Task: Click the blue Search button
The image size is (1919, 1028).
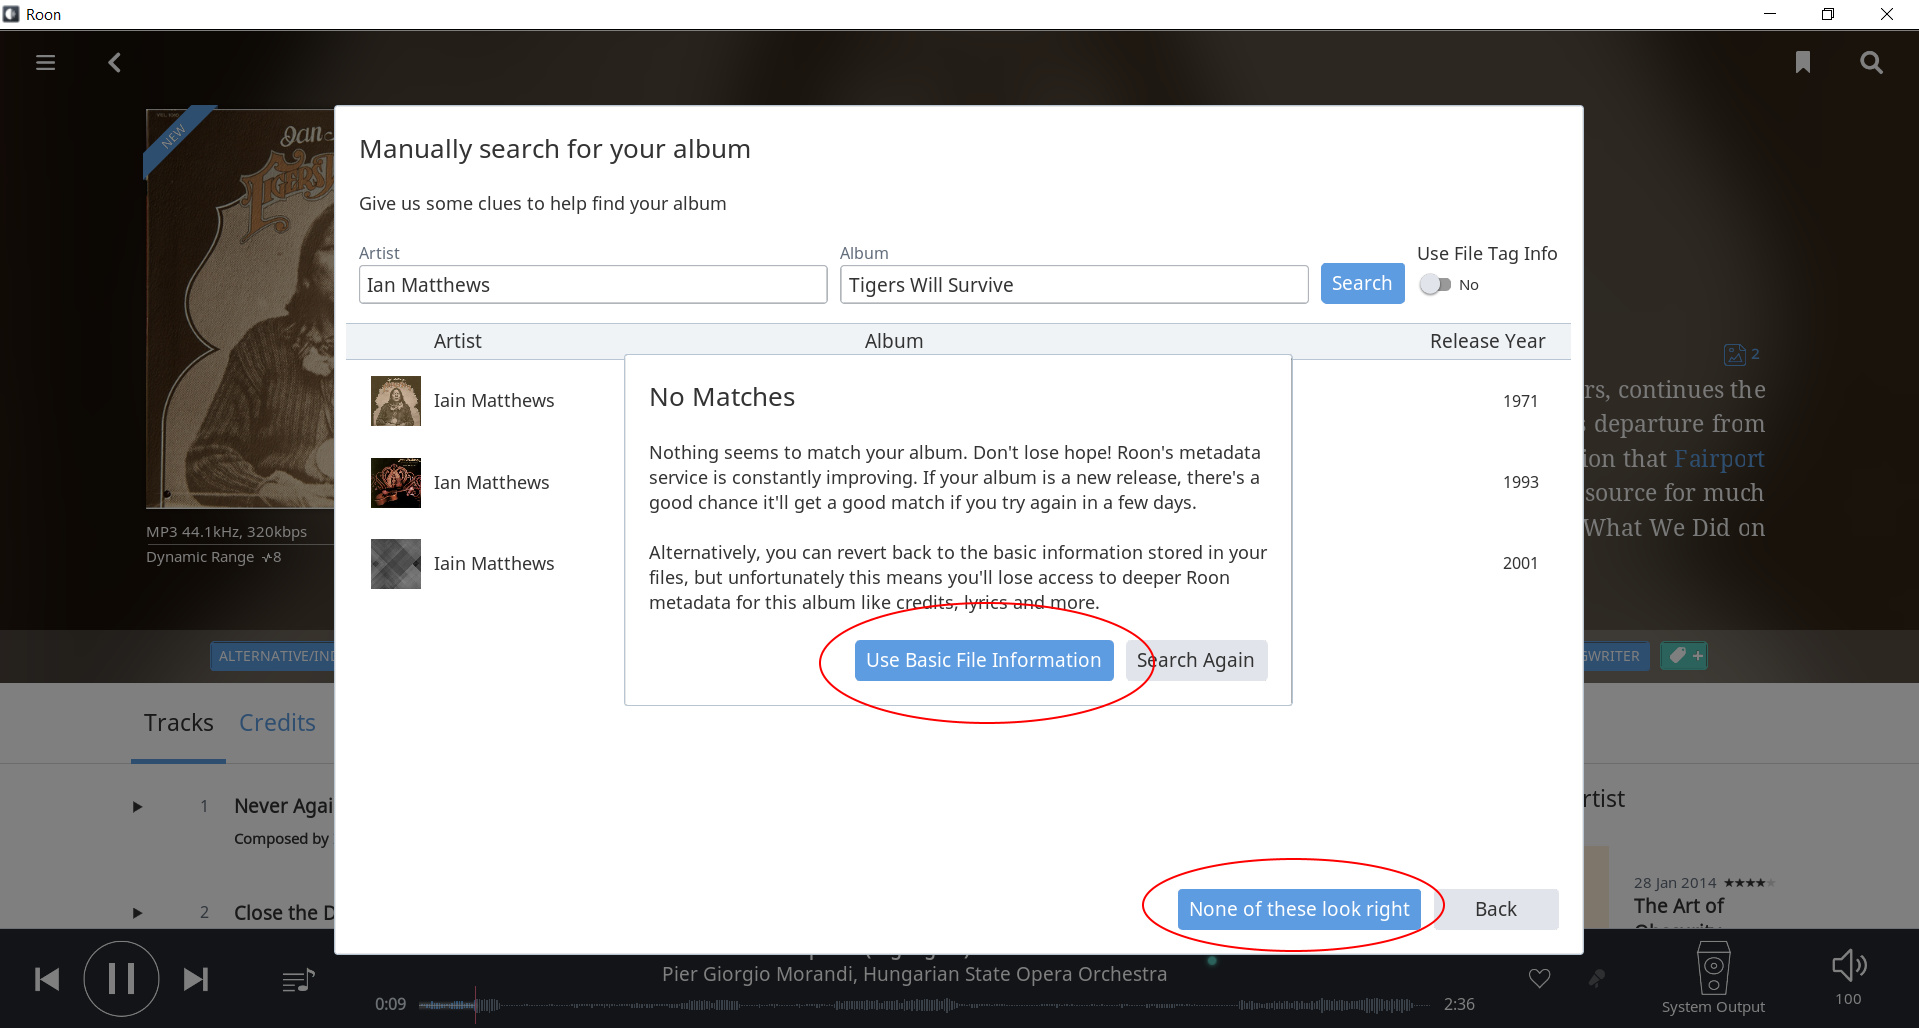Action: 1362,283
